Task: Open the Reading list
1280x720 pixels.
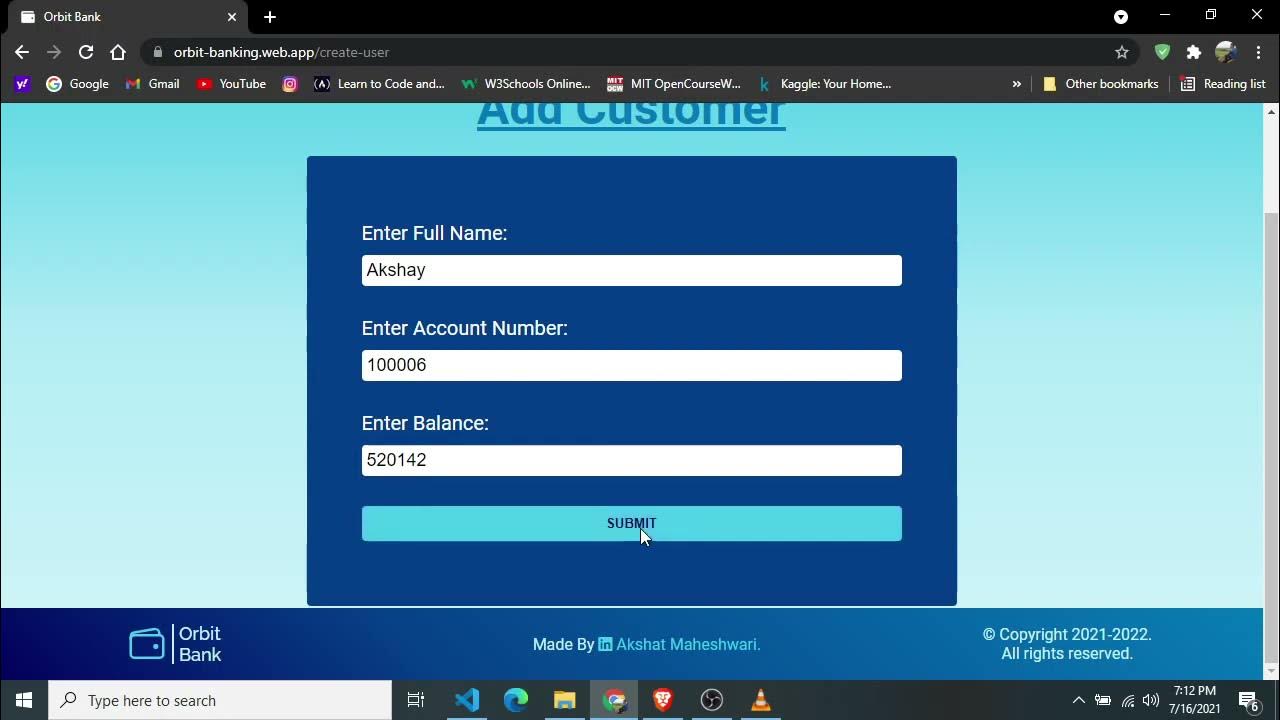Action: (1223, 84)
